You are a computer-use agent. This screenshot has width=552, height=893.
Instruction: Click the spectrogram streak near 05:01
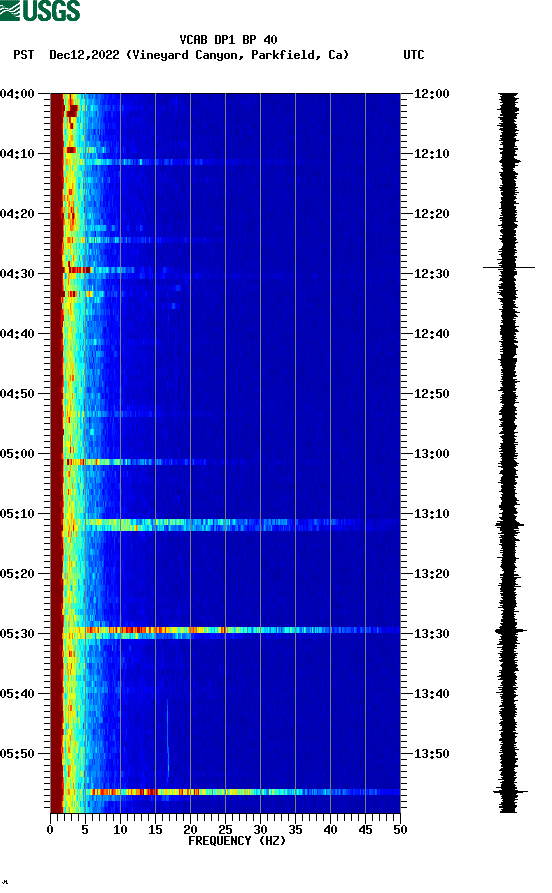click(x=137, y=462)
